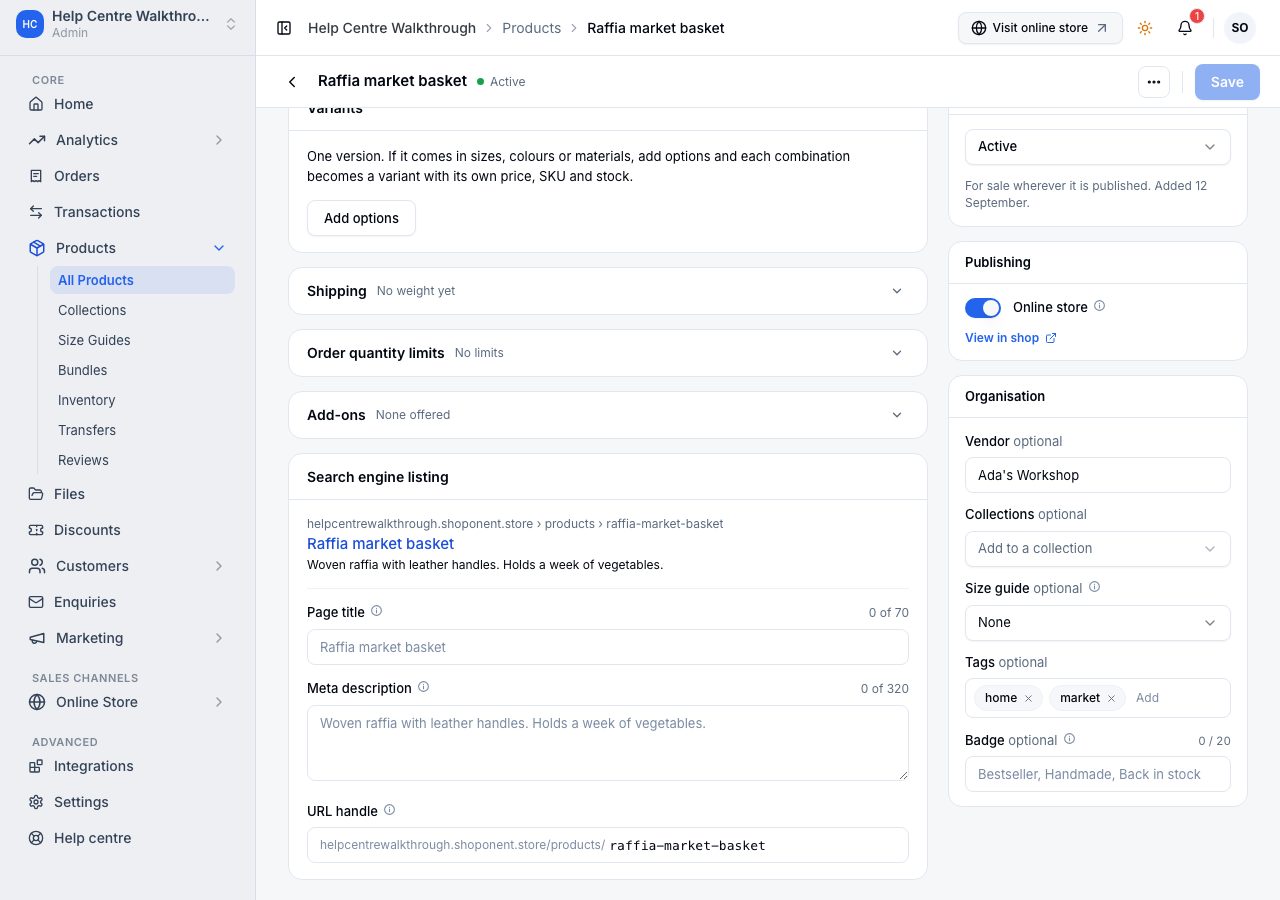This screenshot has width=1280, height=900.
Task: Click the Meta description text area
Action: click(608, 743)
